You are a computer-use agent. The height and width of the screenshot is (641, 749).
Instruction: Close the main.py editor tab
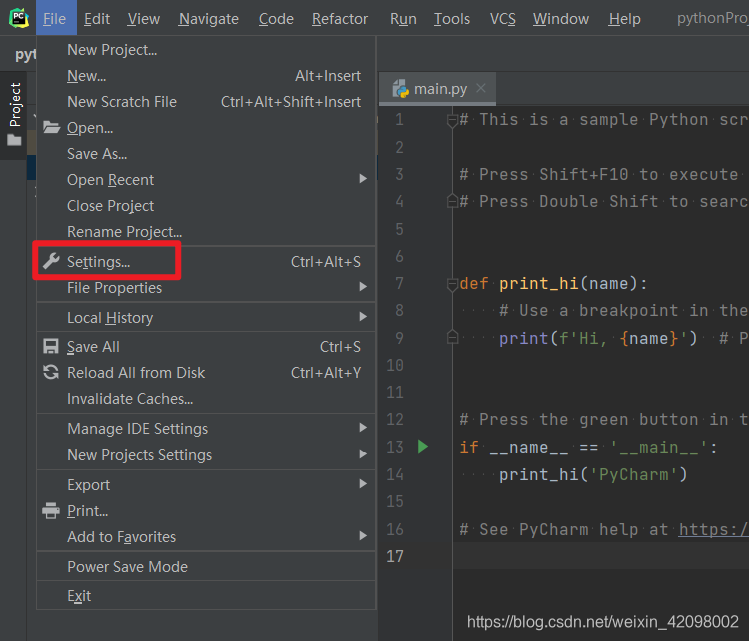[481, 88]
